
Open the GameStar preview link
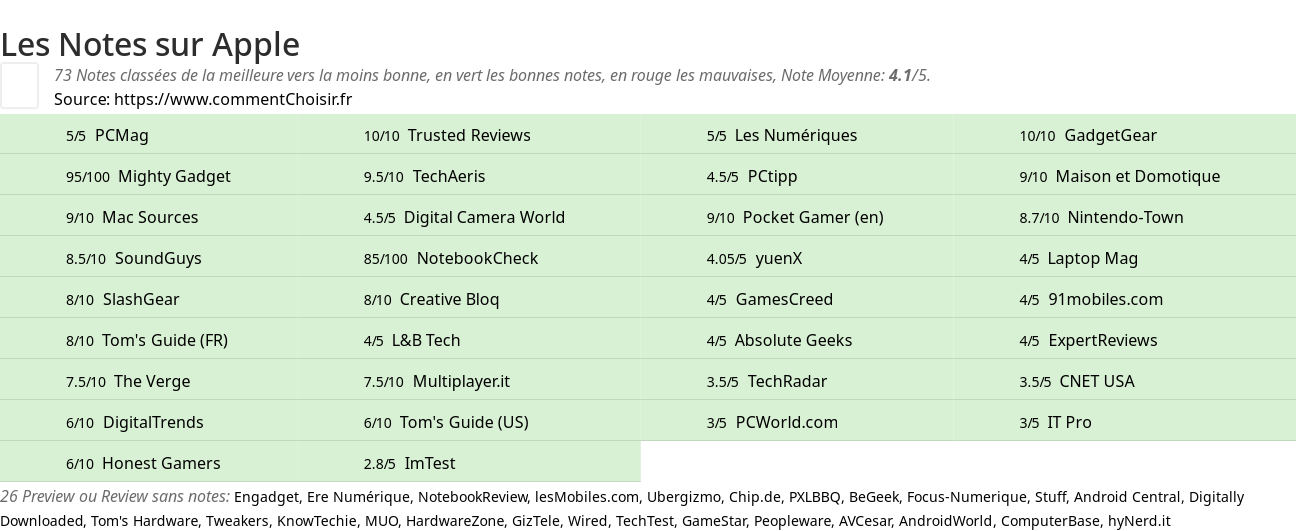[714, 521]
